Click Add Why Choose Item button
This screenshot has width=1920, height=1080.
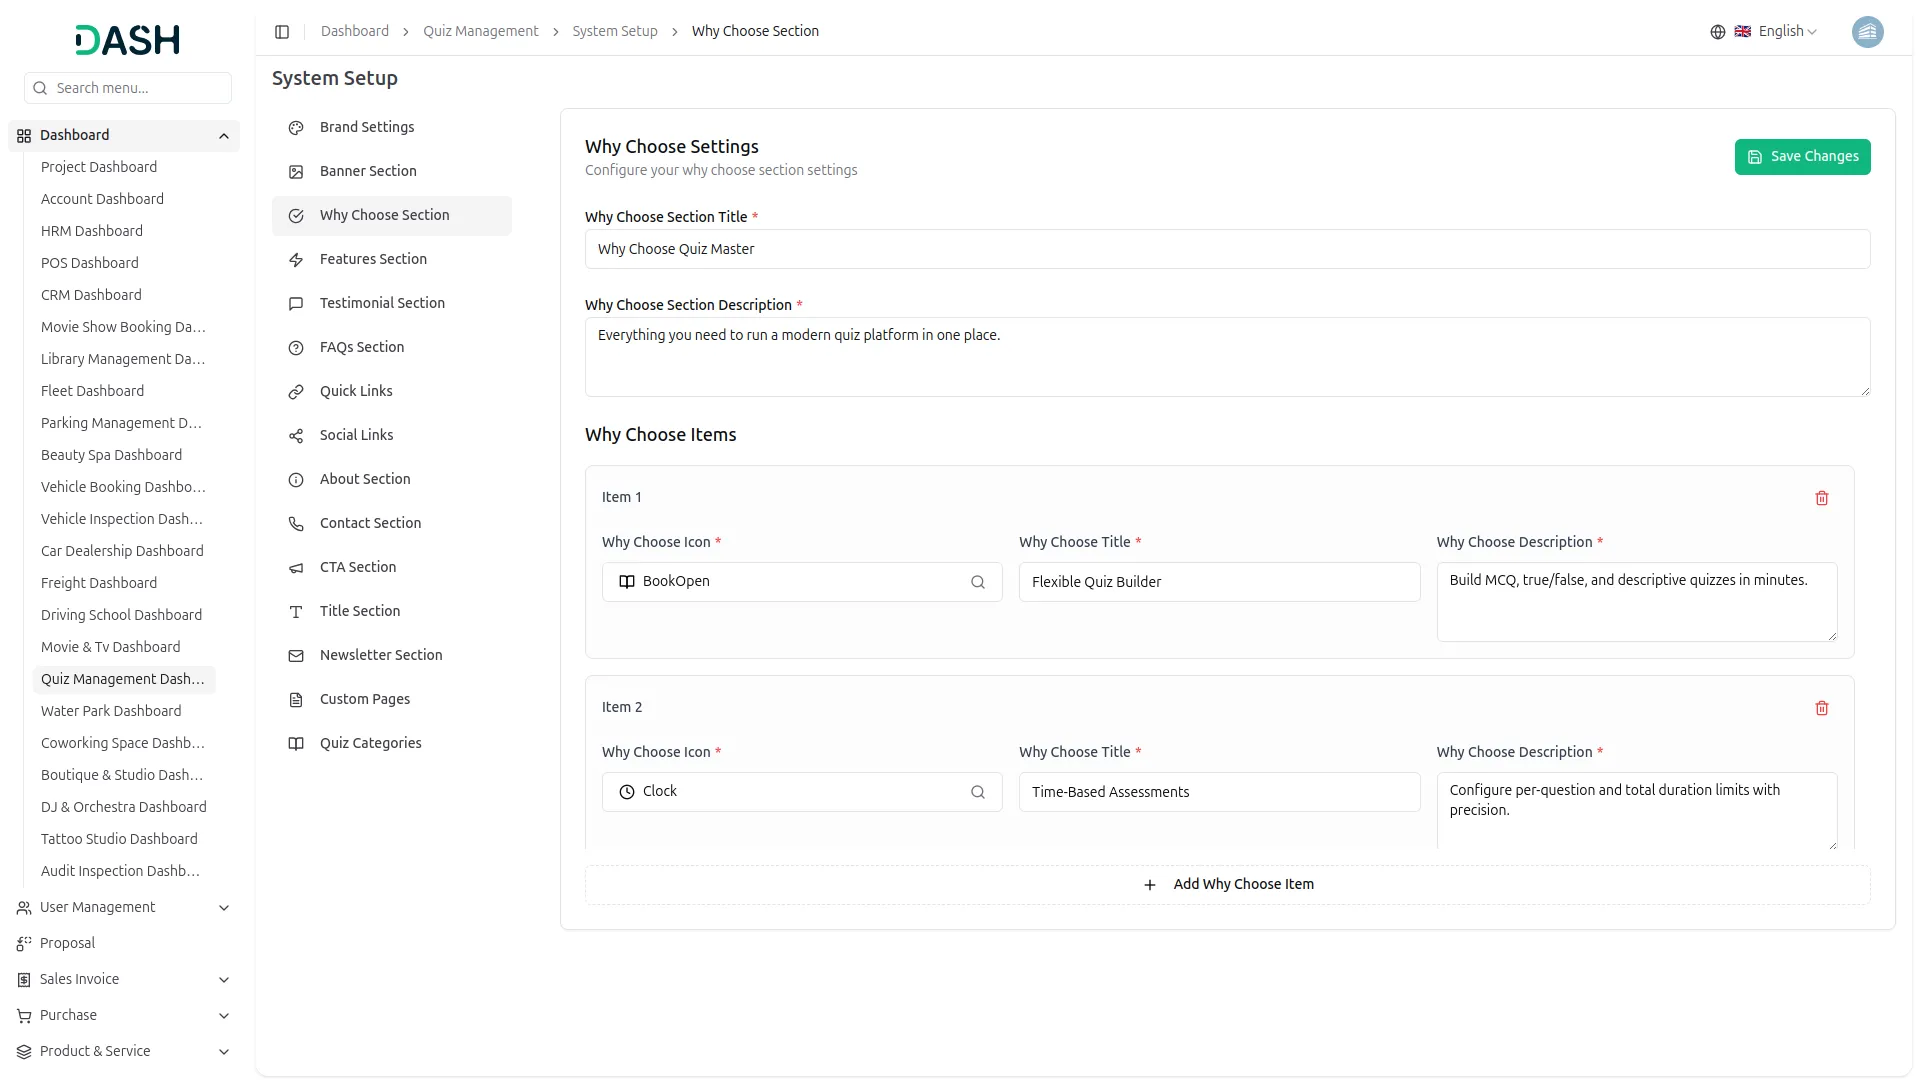tap(1227, 885)
